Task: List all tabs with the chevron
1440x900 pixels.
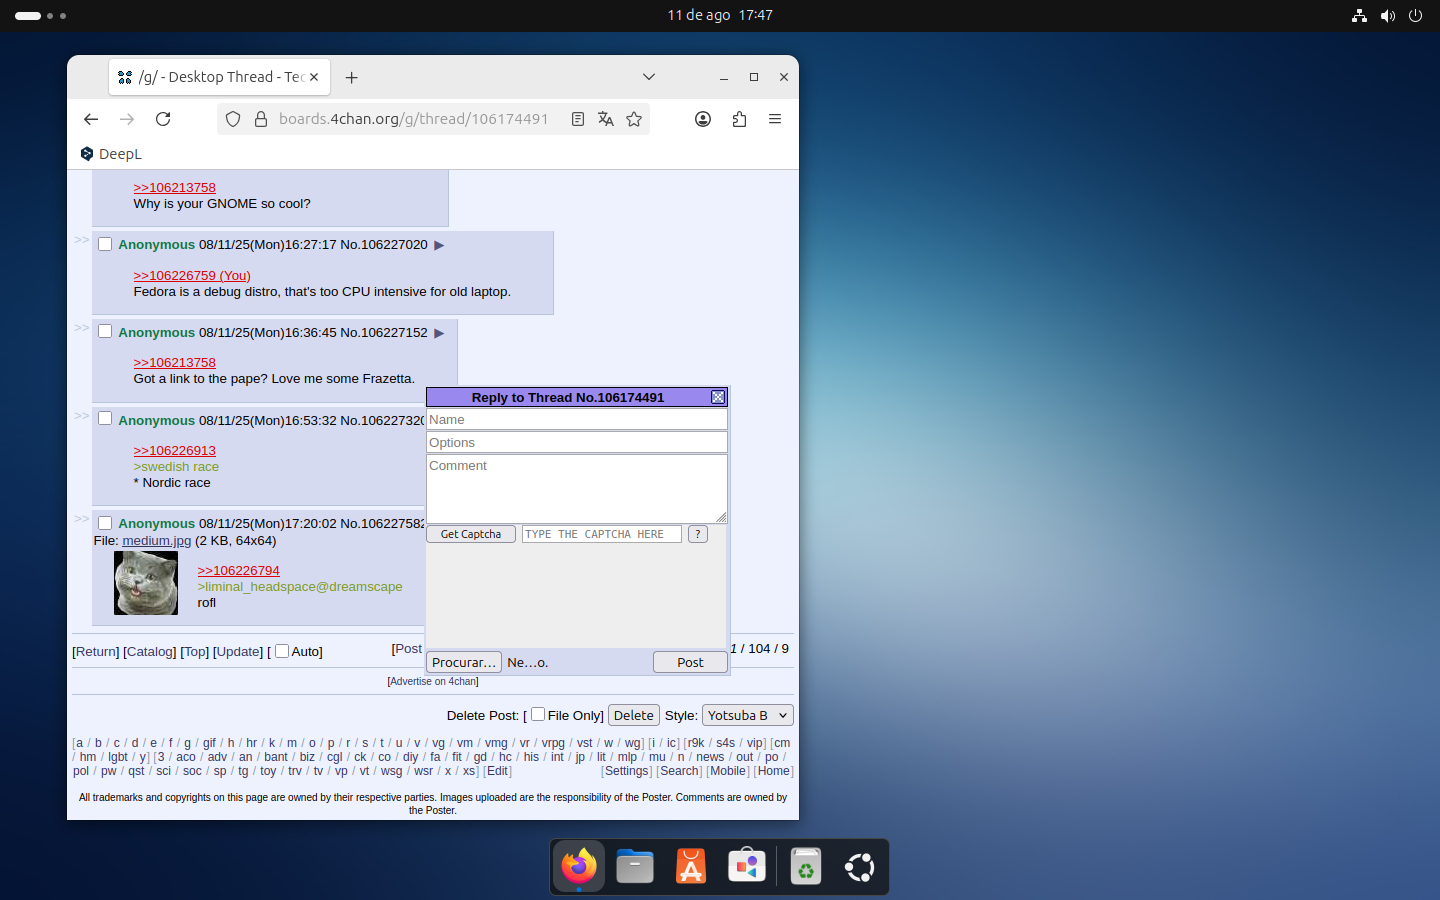Action: (x=649, y=77)
